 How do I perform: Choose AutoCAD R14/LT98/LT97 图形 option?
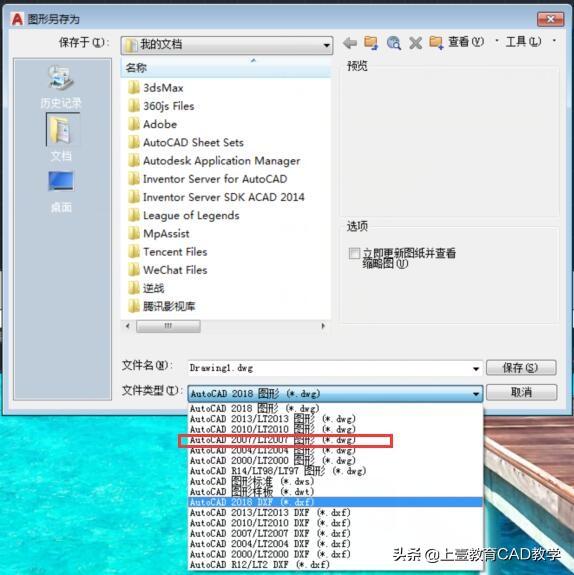click(335, 470)
